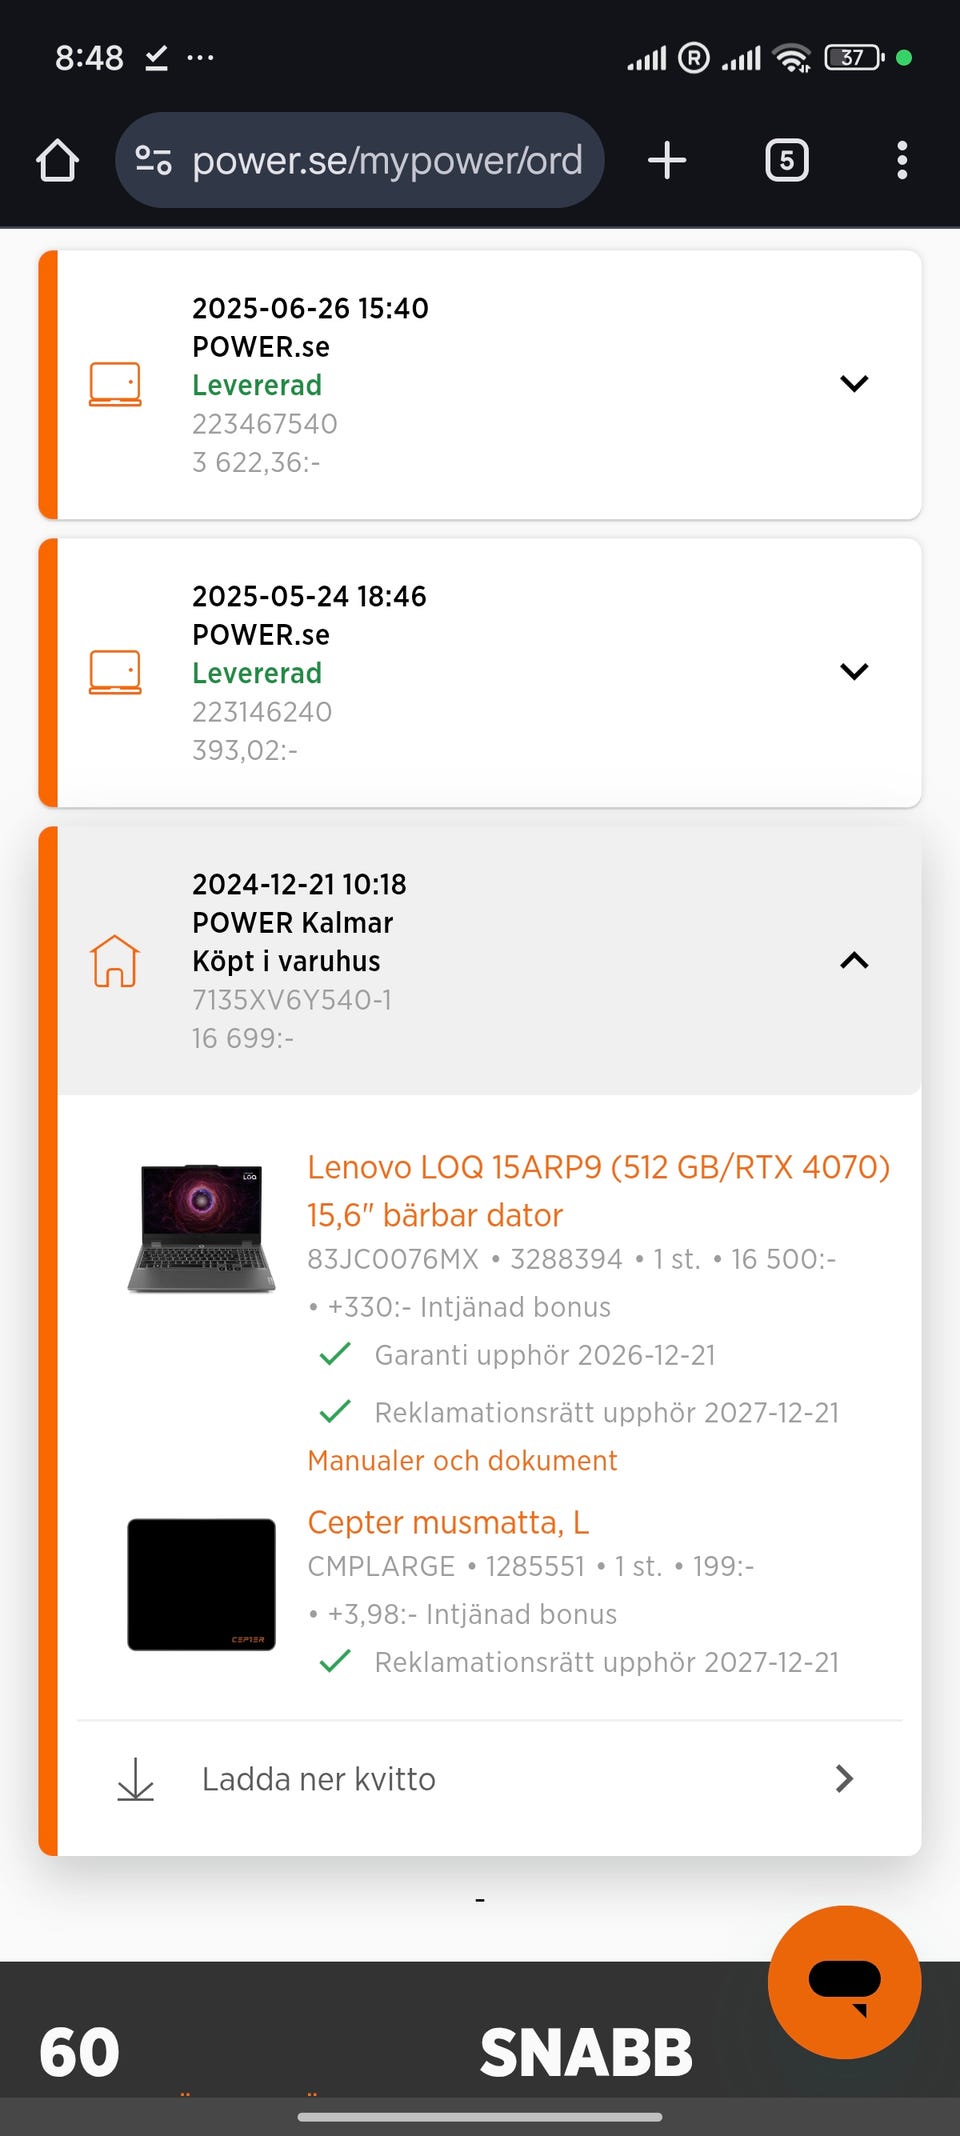Open a new browser tab
This screenshot has height=2136, width=960.
tap(667, 160)
